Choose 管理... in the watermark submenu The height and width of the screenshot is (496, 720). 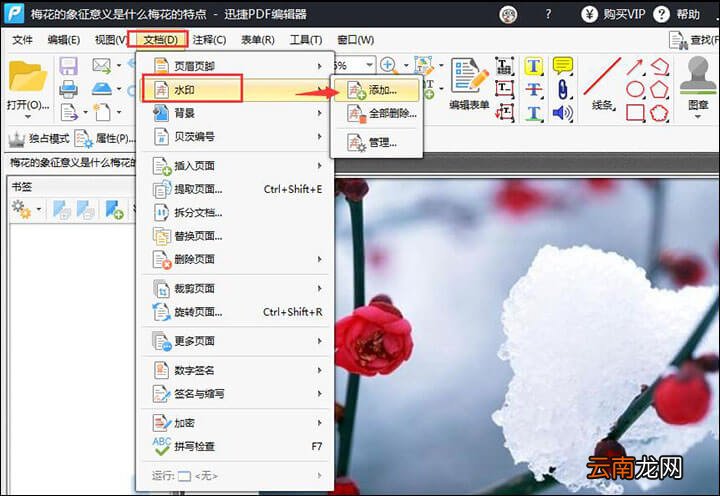coord(377,143)
